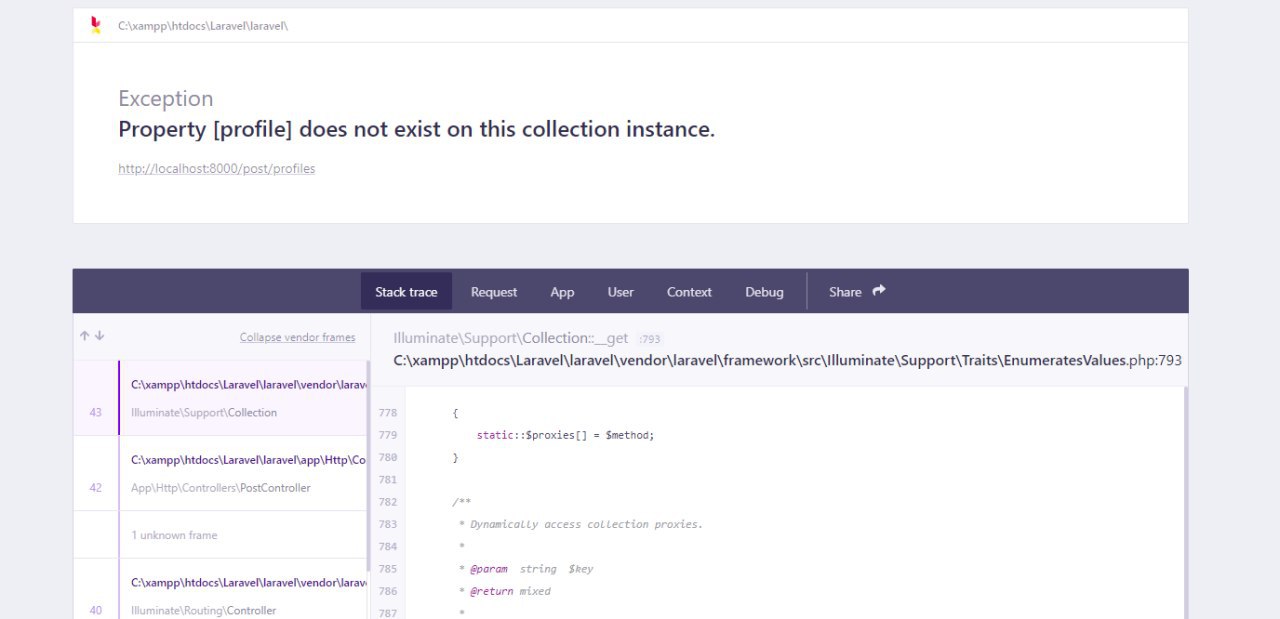Switch to the Context tab

coord(689,292)
